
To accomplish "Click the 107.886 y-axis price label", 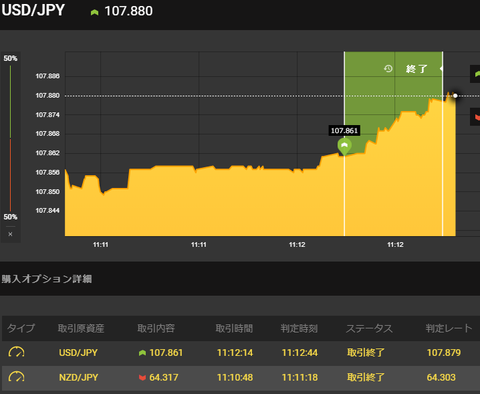I will 48,76.
